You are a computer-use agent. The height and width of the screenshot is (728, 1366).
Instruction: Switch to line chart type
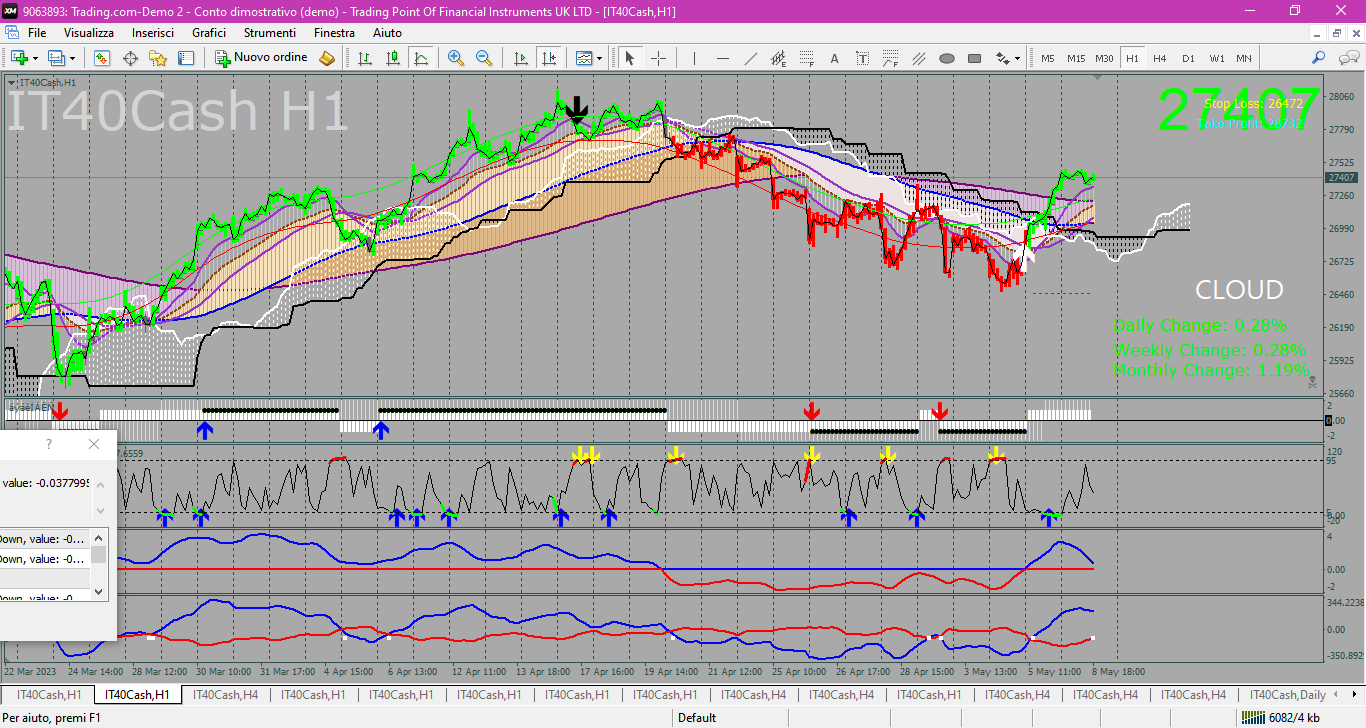(x=421, y=58)
